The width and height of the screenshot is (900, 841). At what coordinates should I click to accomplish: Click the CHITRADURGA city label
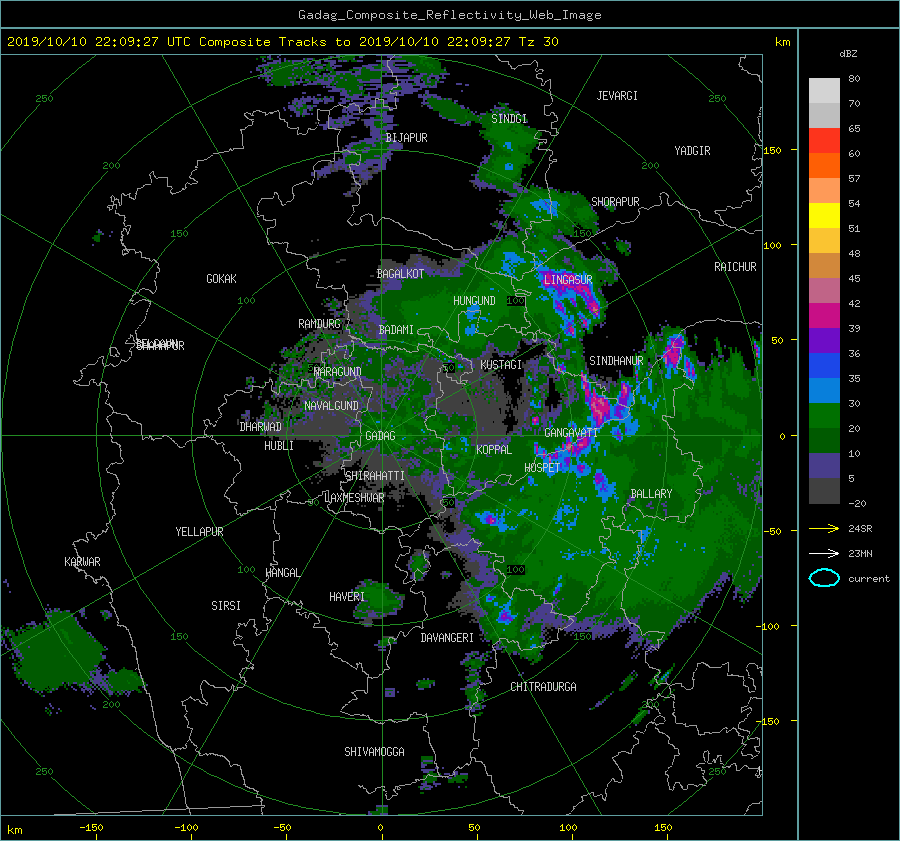click(x=543, y=687)
